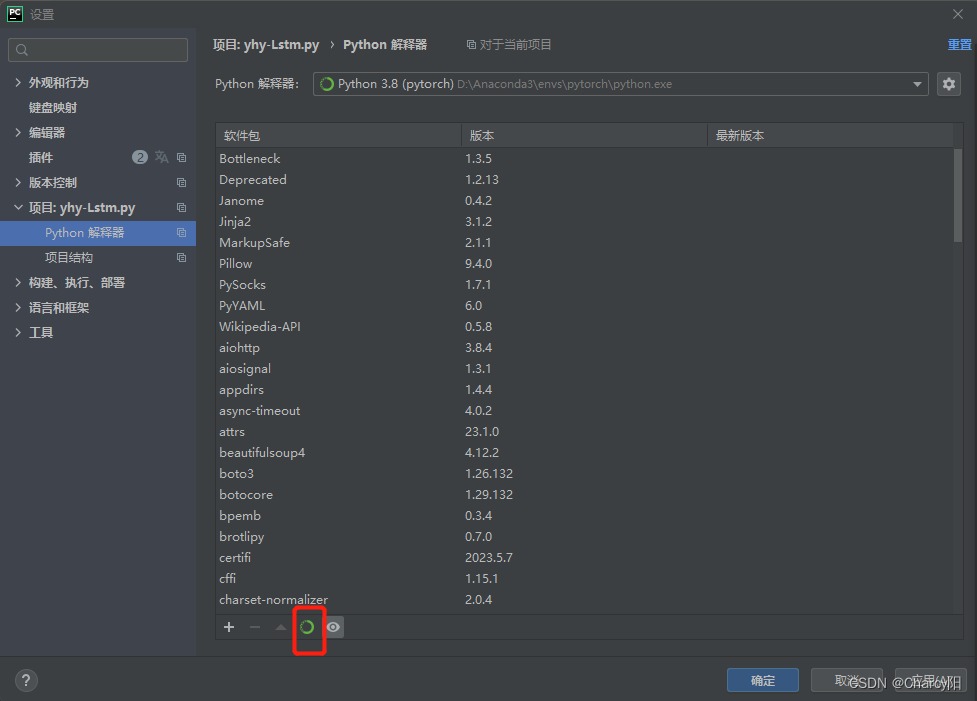Click the project-level icon beside 版本控制

coord(181,183)
